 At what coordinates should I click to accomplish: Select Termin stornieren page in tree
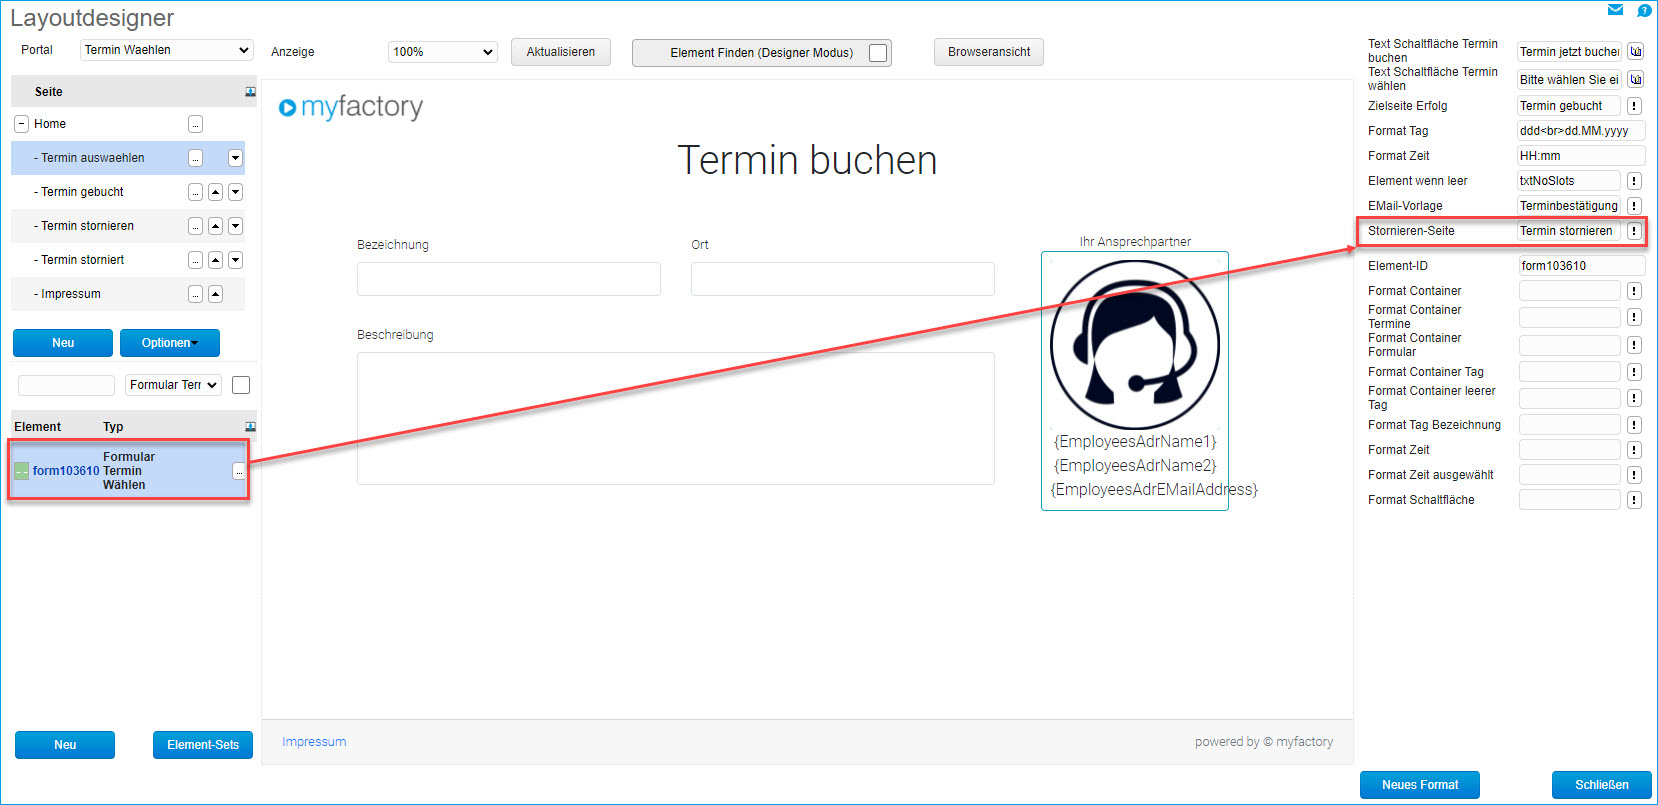[87, 226]
